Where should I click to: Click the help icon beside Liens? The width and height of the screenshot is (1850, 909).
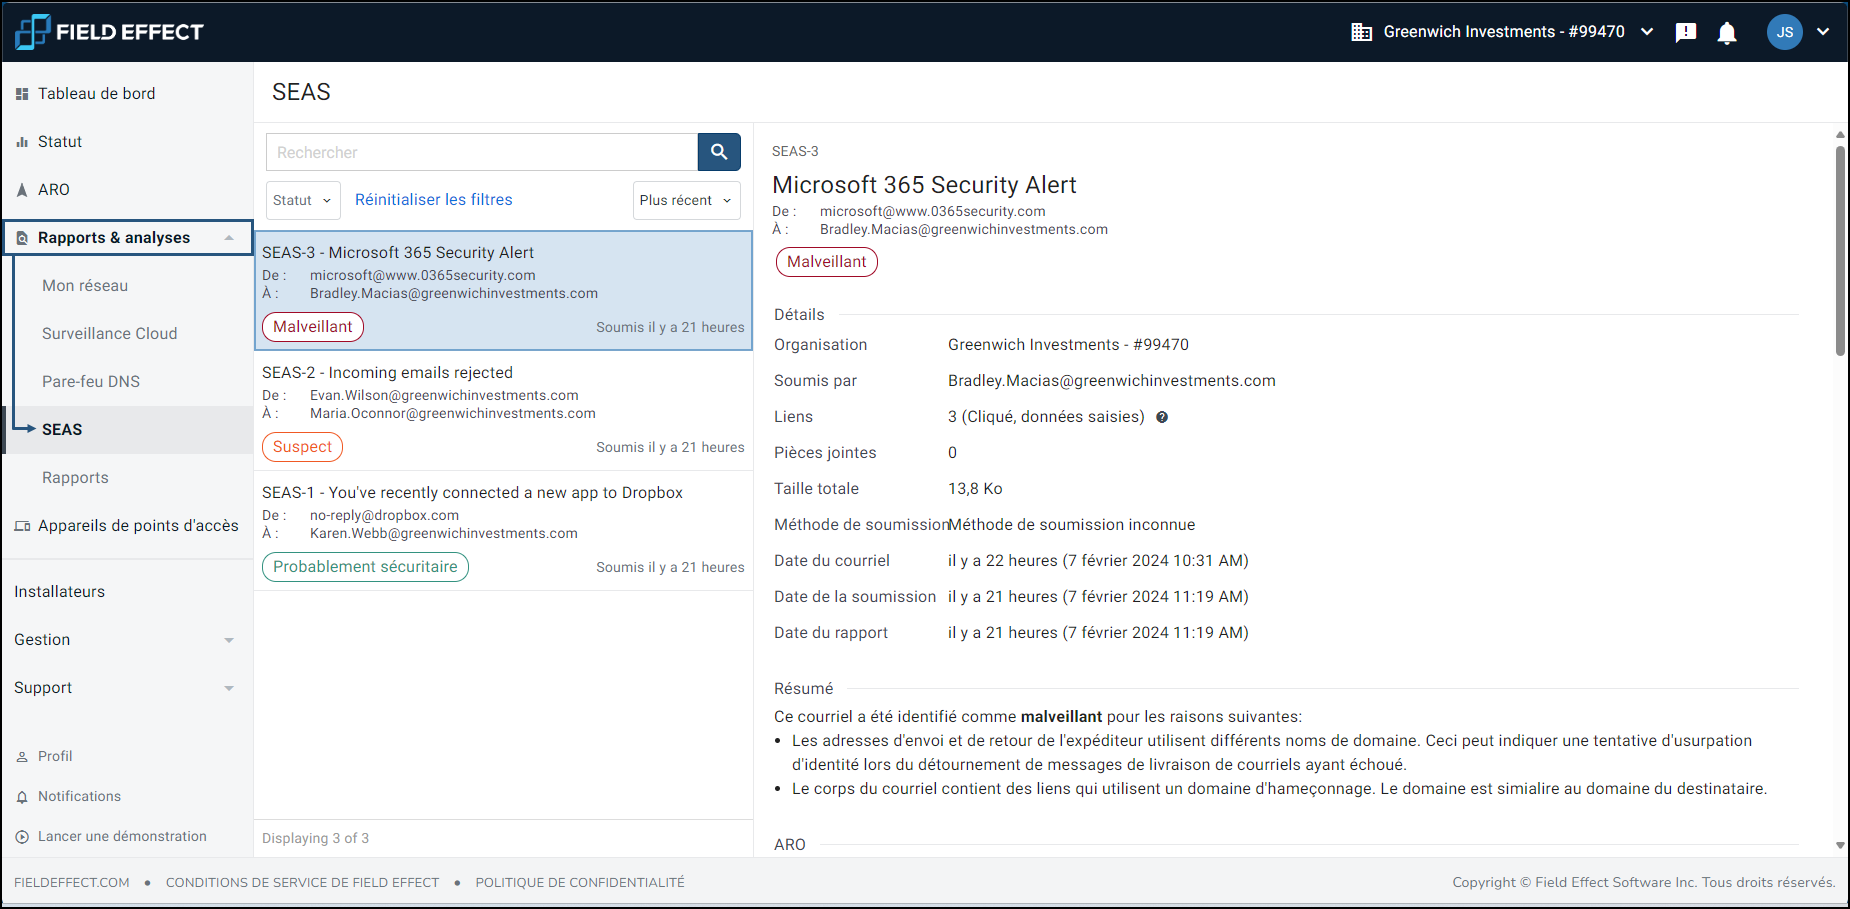click(1162, 417)
